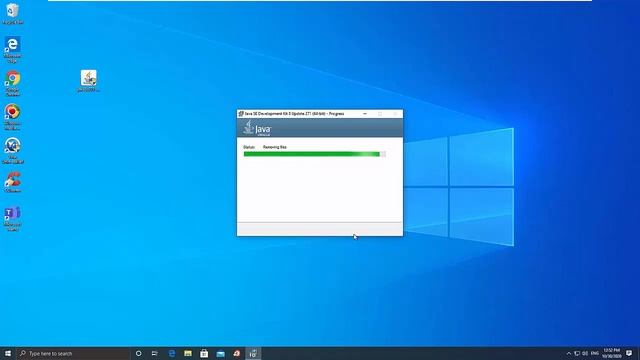The width and height of the screenshot is (640, 360).
Task: Open the red Office icon on the taskbar
Action: [x=237, y=353]
